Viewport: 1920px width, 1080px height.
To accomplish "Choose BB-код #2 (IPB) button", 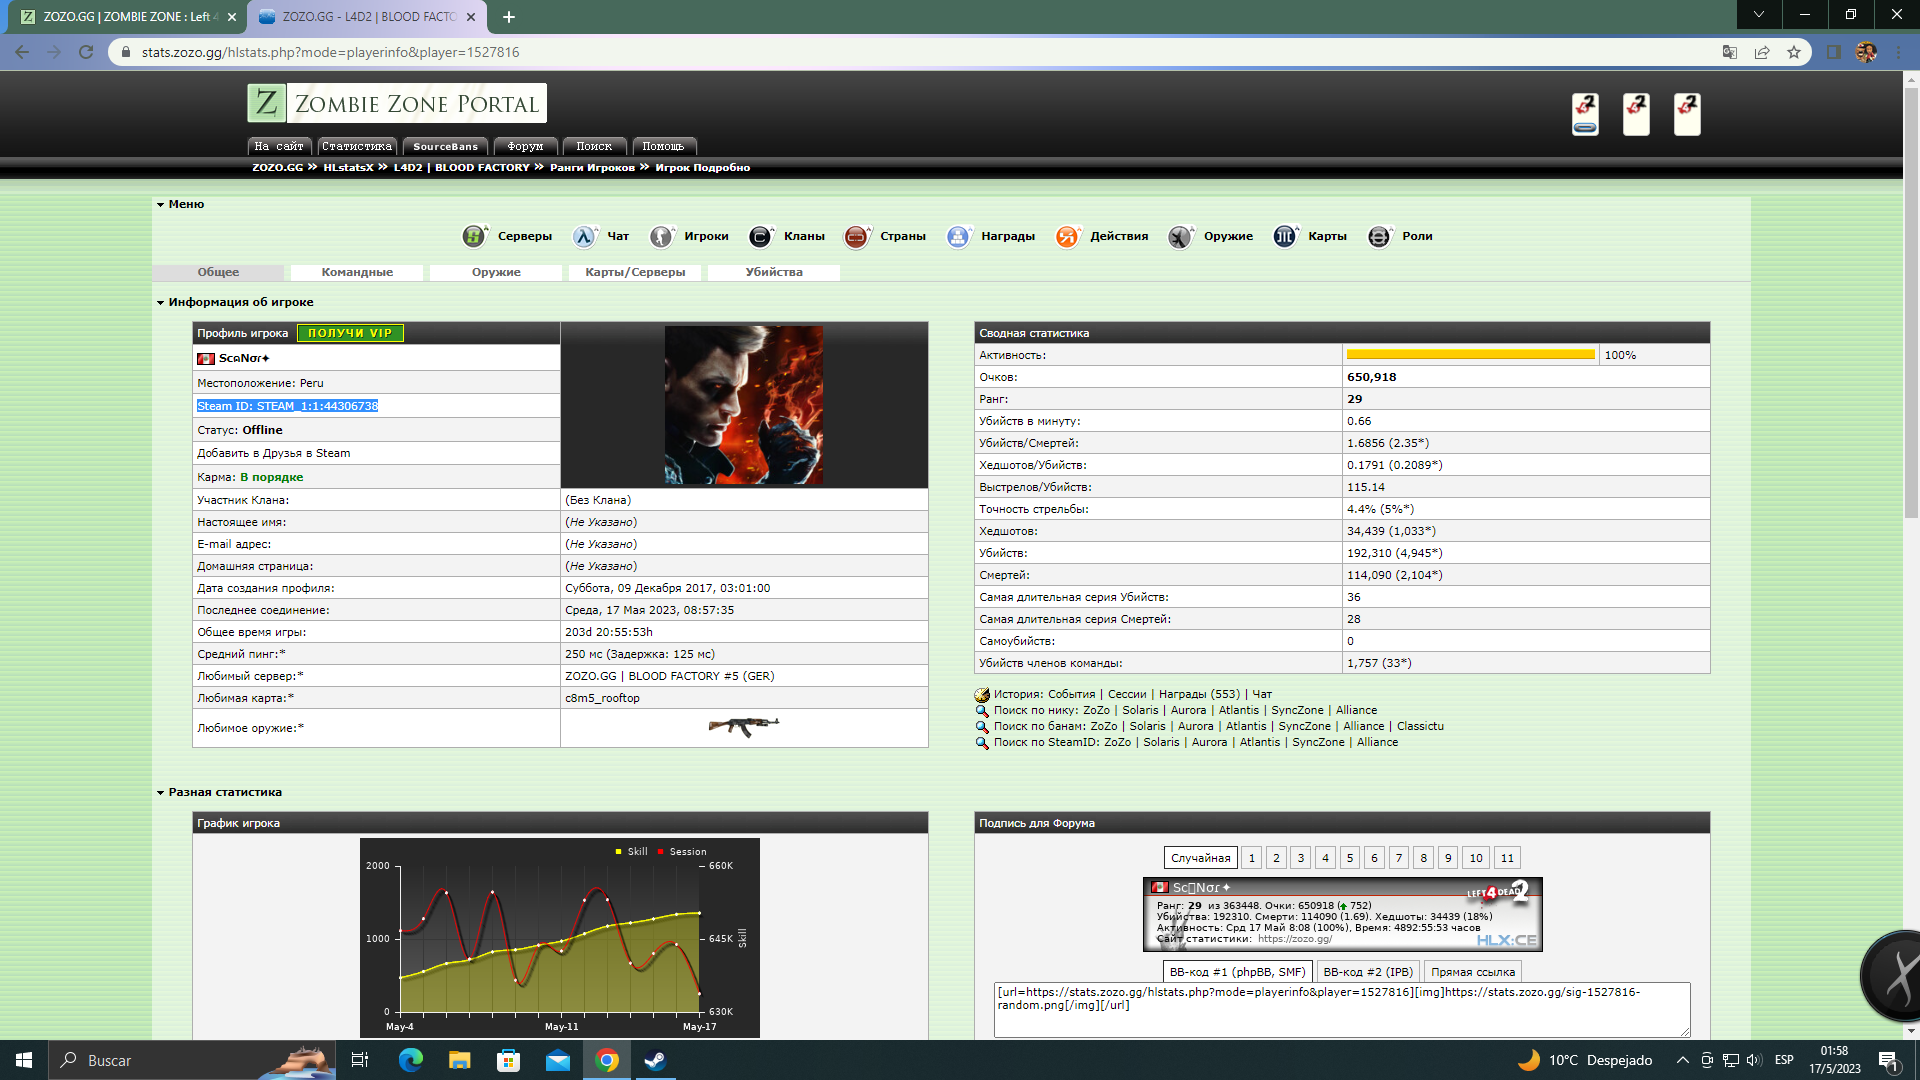I will [x=1368, y=972].
